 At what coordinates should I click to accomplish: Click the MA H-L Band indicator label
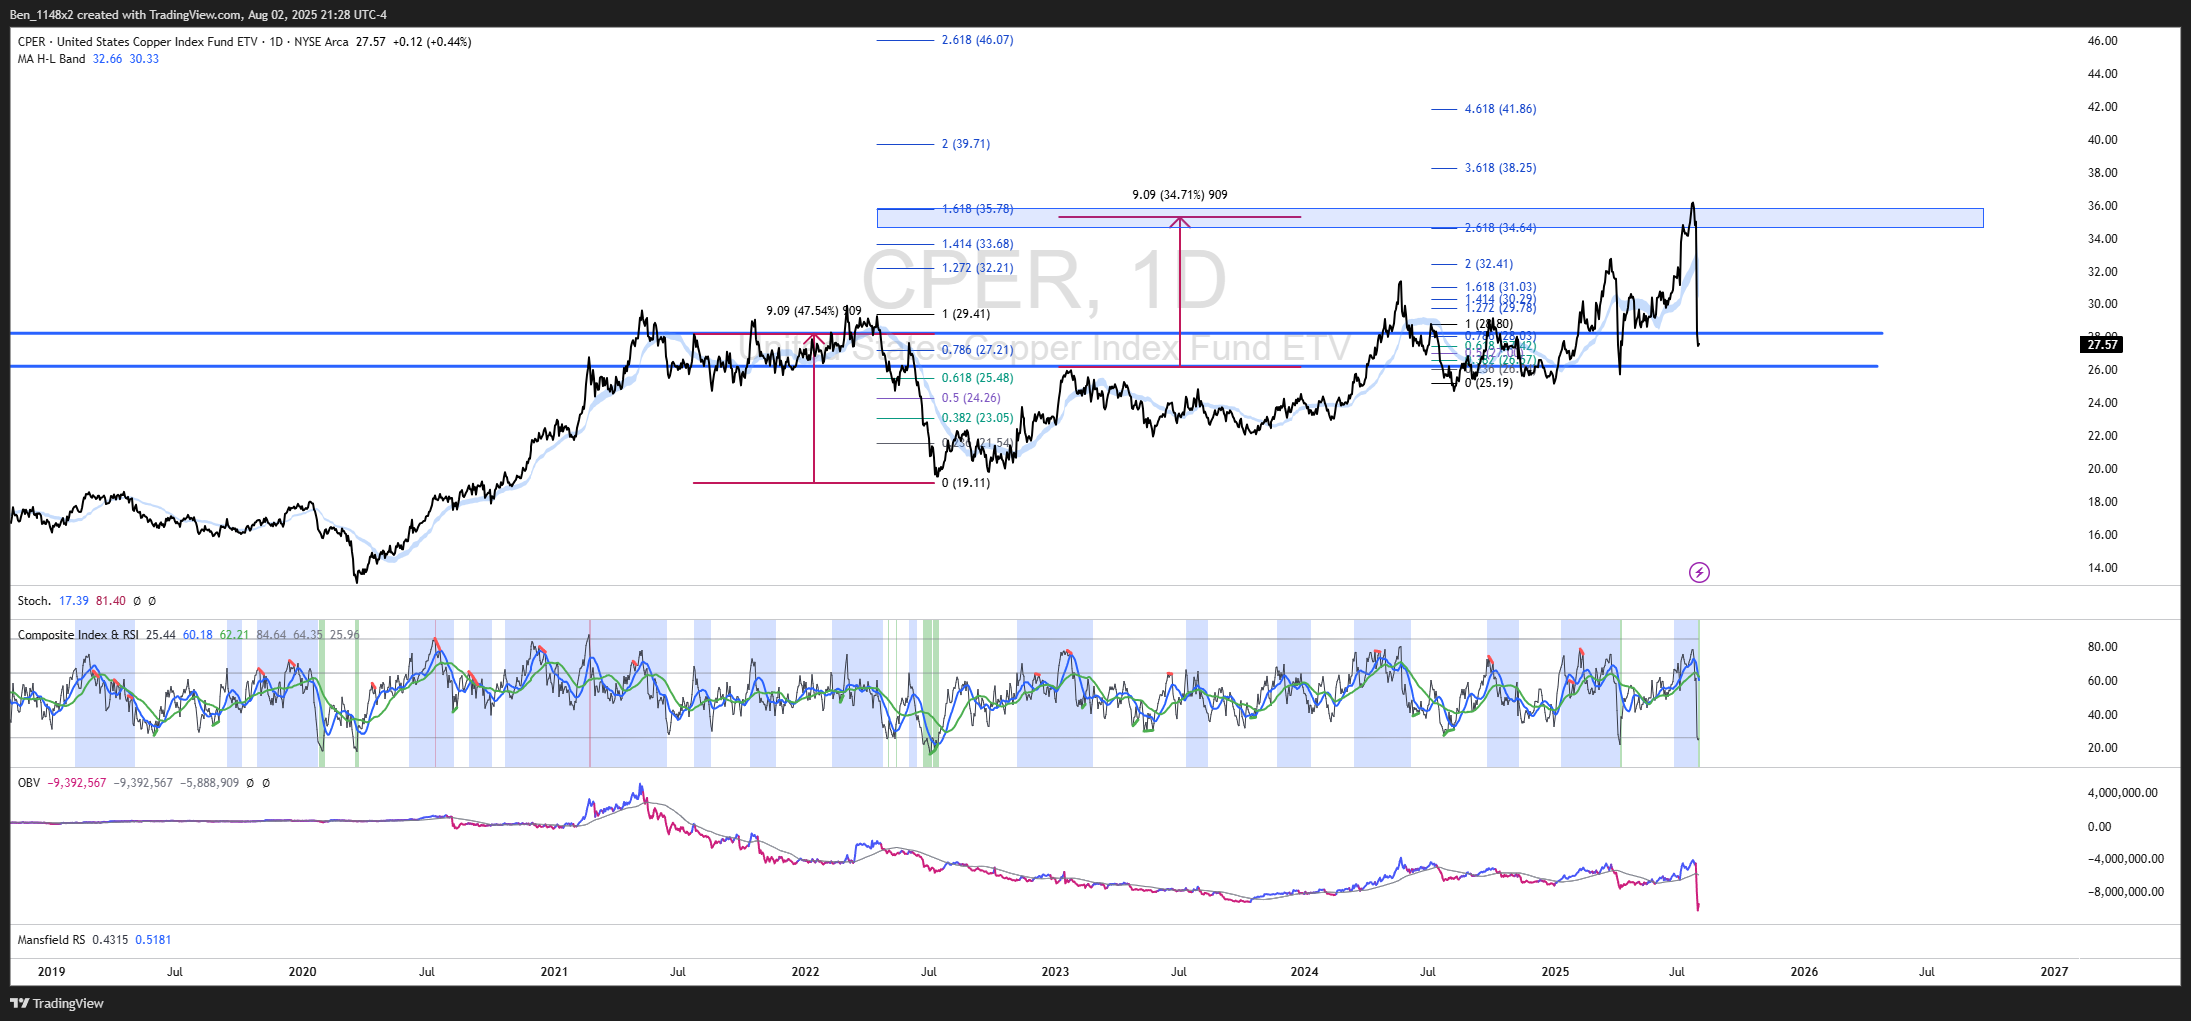pos(51,59)
